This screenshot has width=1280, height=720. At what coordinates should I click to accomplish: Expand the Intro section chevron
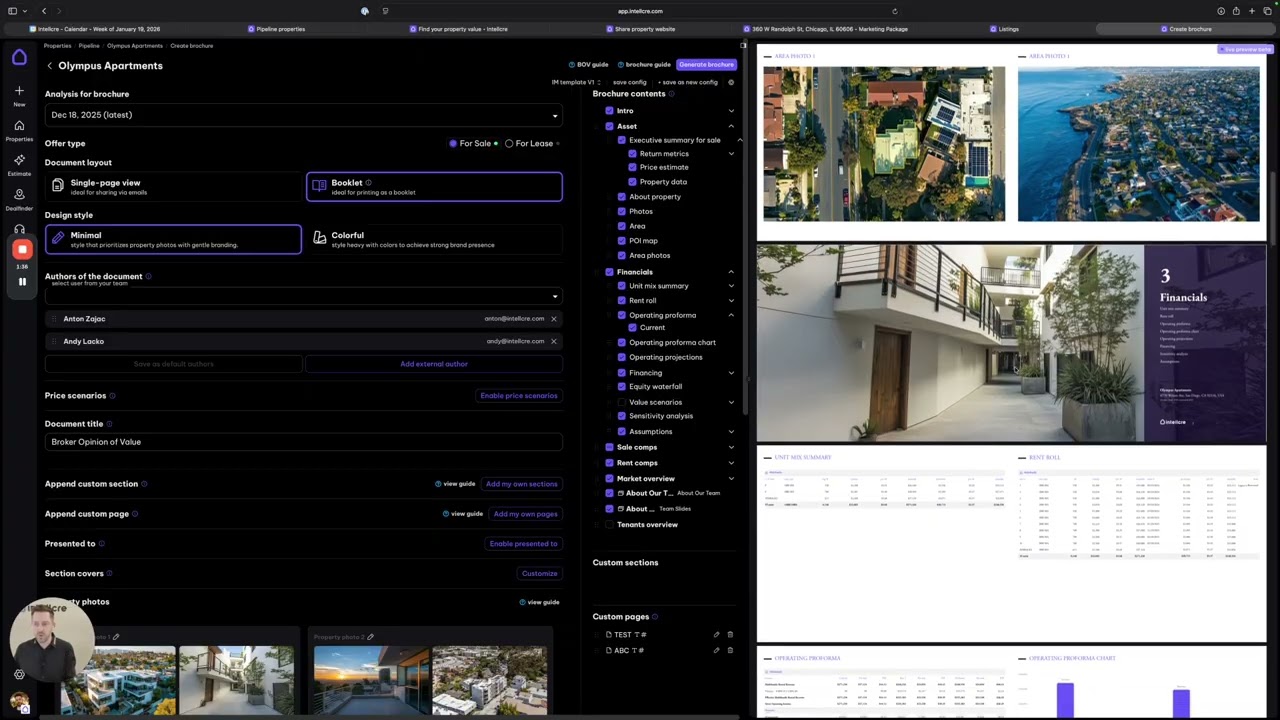point(731,111)
